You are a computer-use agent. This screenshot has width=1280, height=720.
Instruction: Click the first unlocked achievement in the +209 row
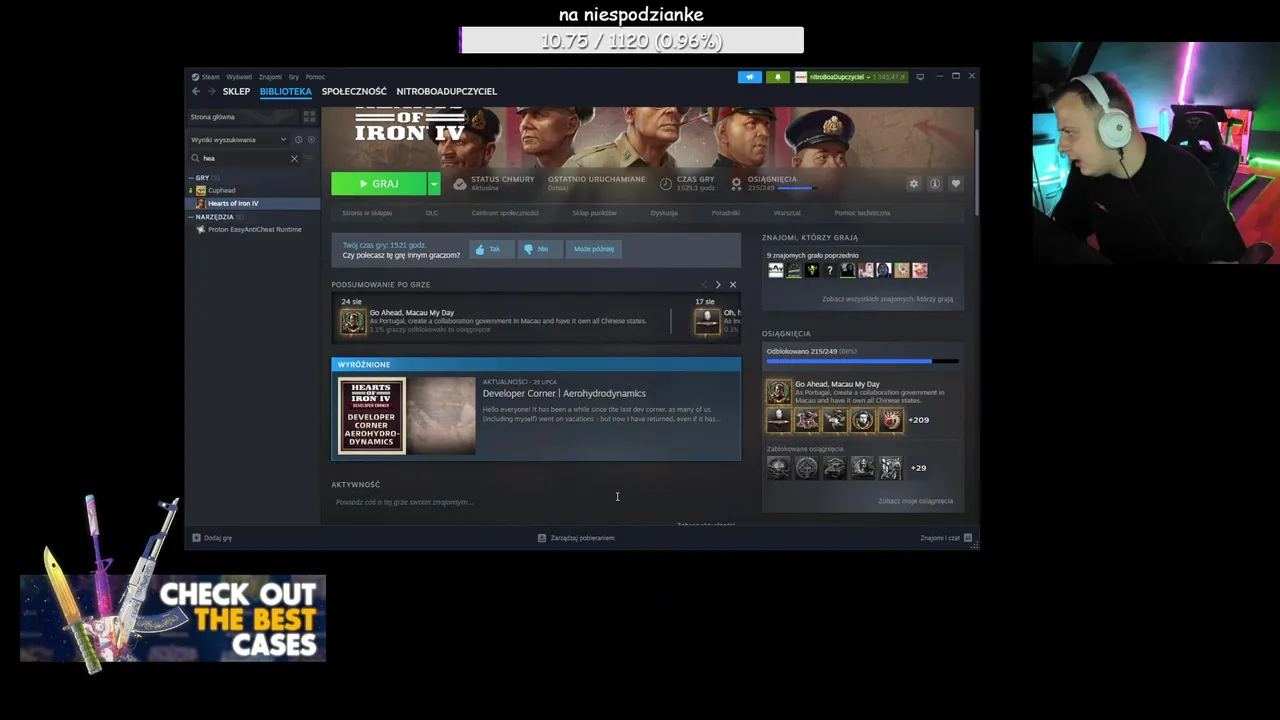click(779, 420)
